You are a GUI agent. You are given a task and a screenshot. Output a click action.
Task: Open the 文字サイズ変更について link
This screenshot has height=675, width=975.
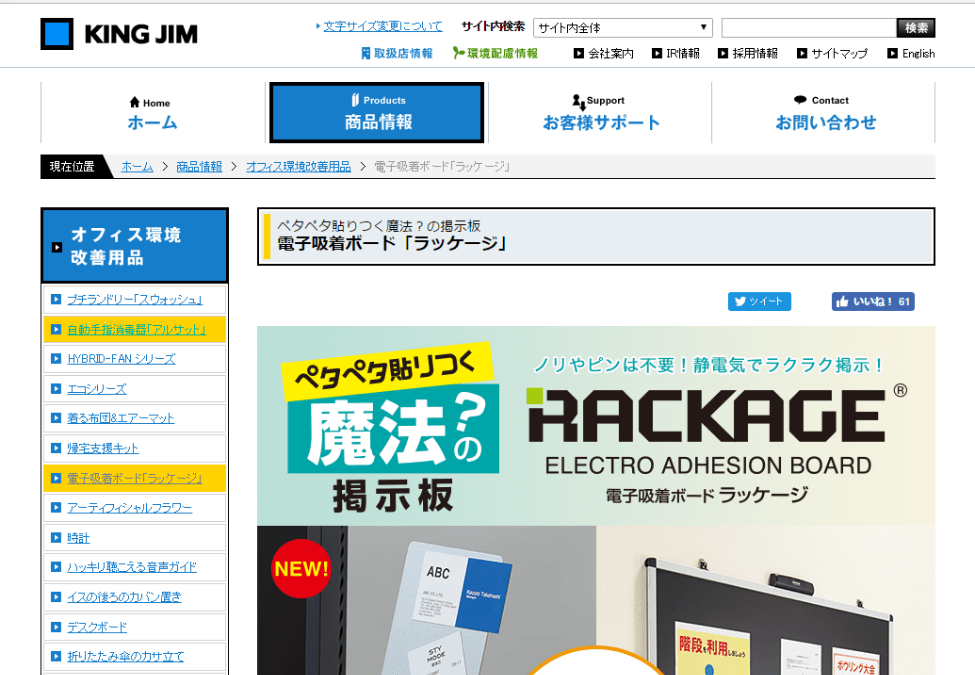point(382,26)
